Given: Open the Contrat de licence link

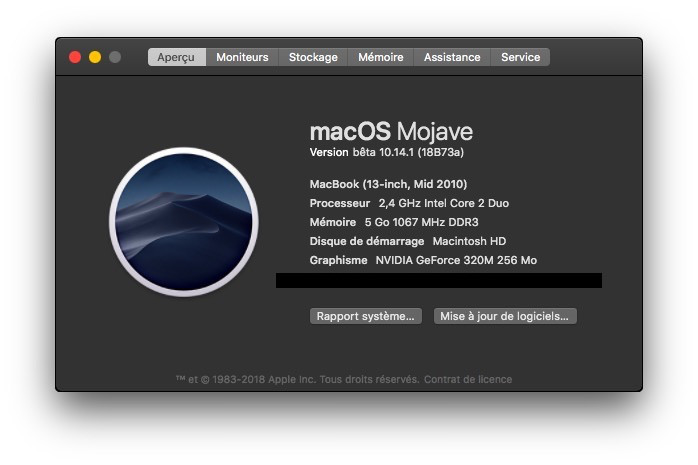Looking at the screenshot, I should 468,380.
